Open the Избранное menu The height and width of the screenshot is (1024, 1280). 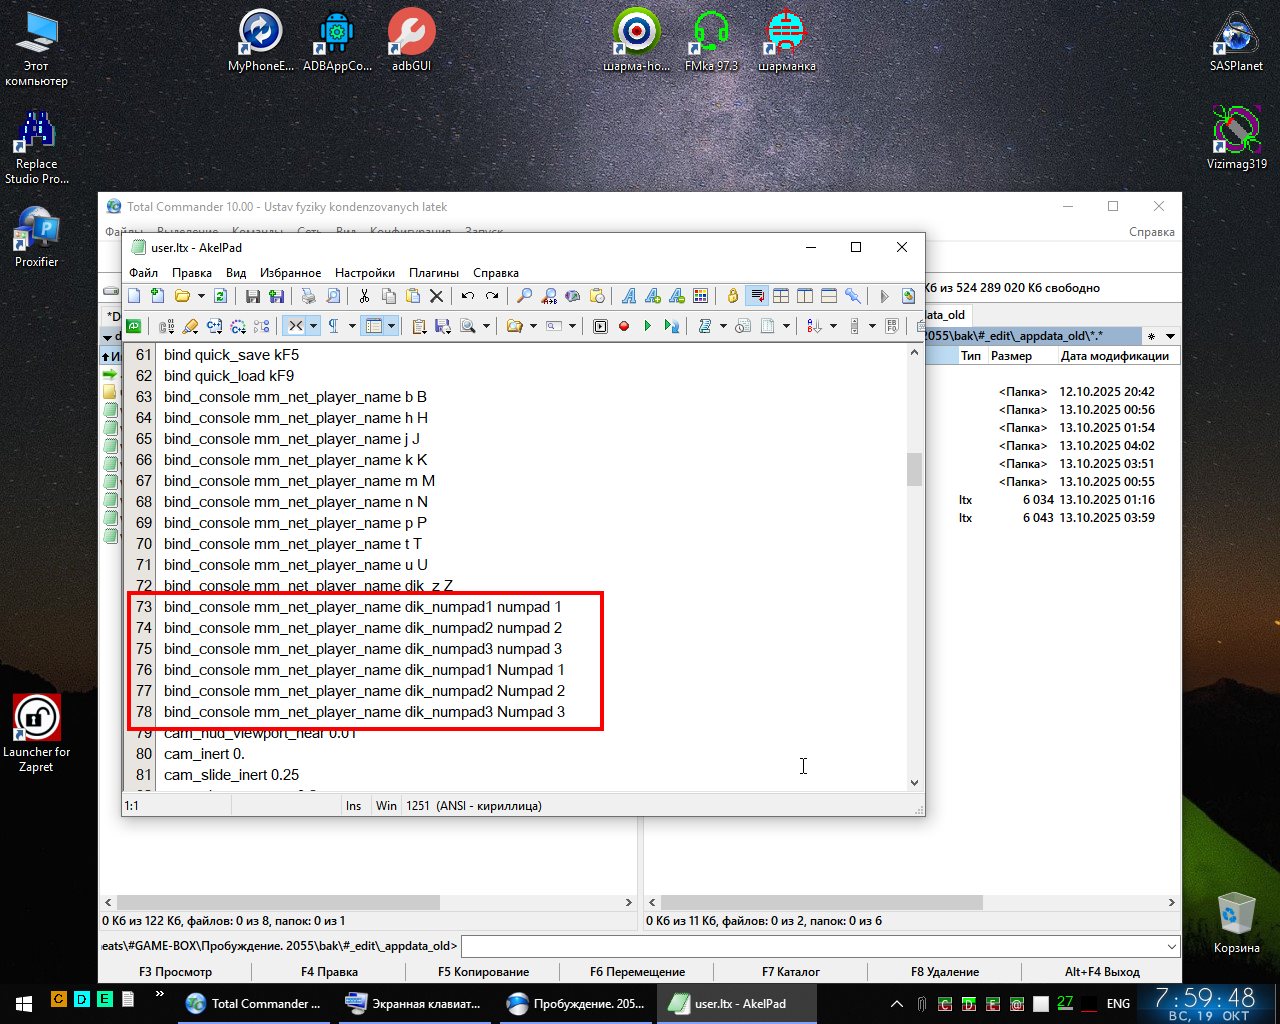pyautogui.click(x=290, y=273)
